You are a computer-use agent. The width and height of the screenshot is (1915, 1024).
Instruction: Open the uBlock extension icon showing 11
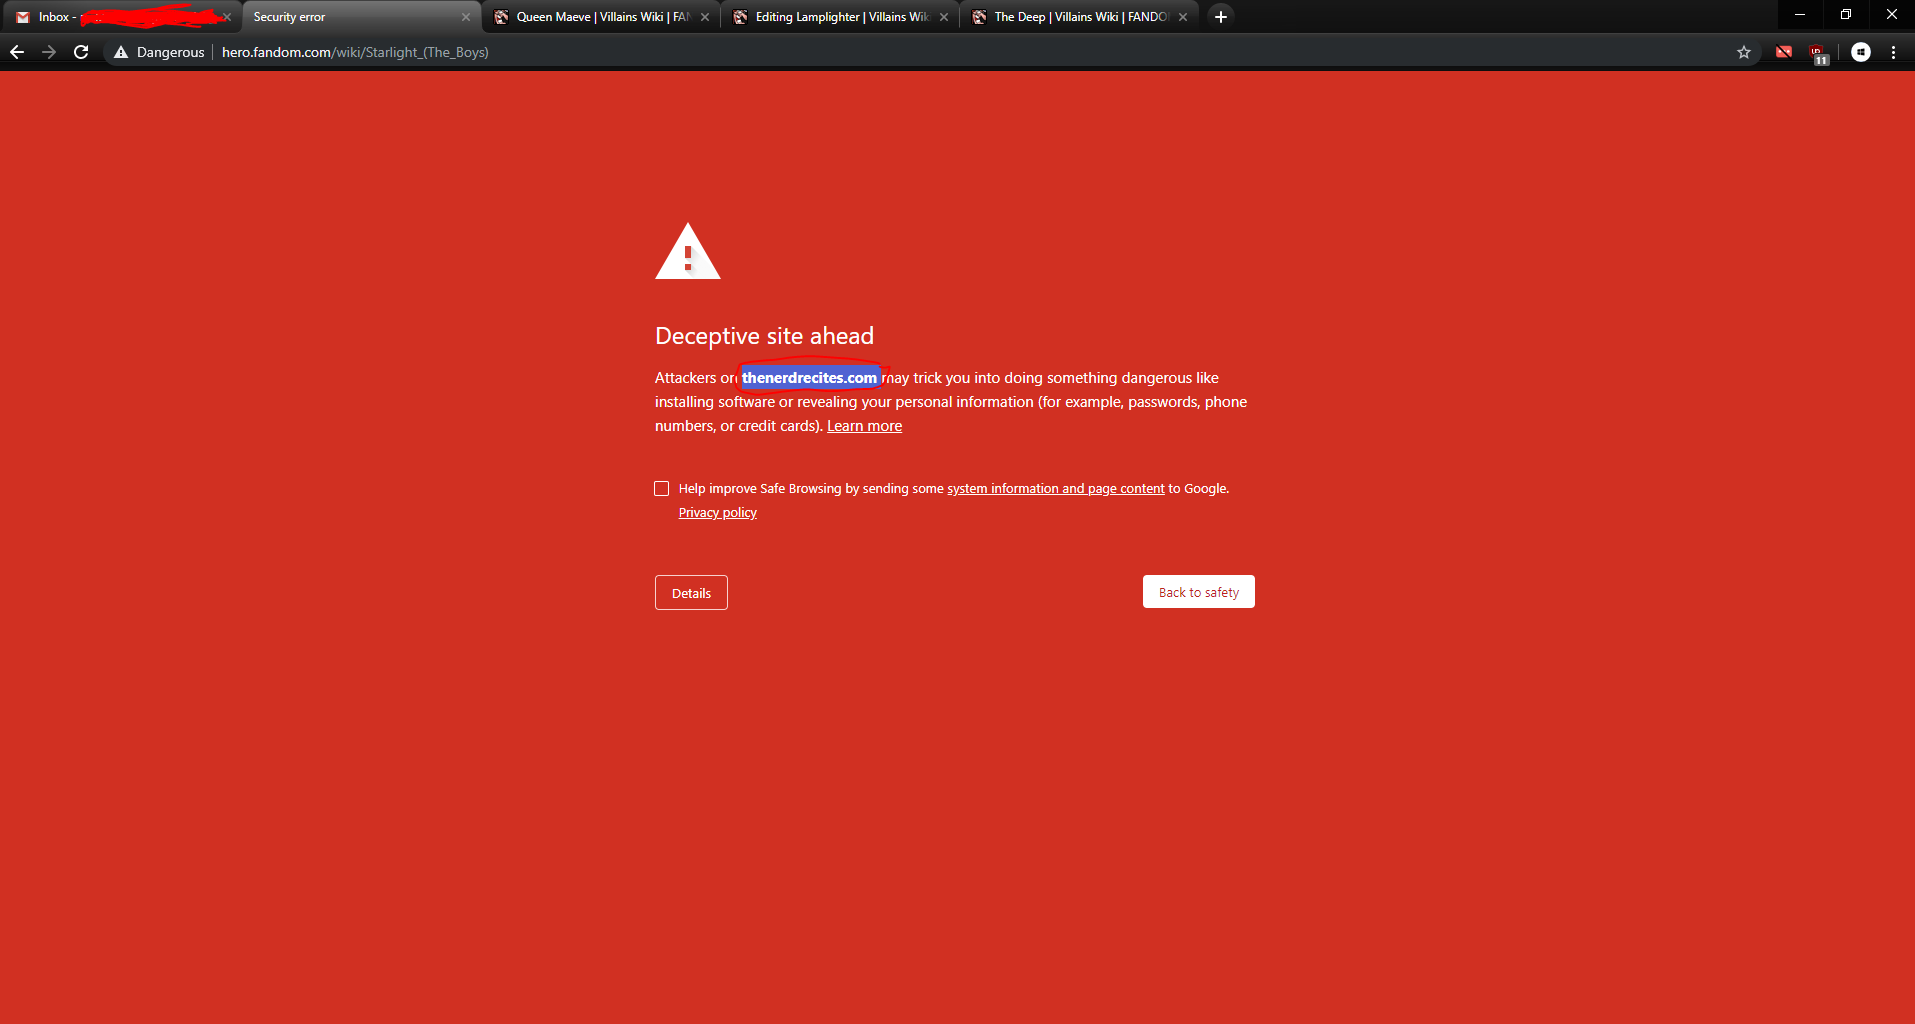click(1819, 54)
